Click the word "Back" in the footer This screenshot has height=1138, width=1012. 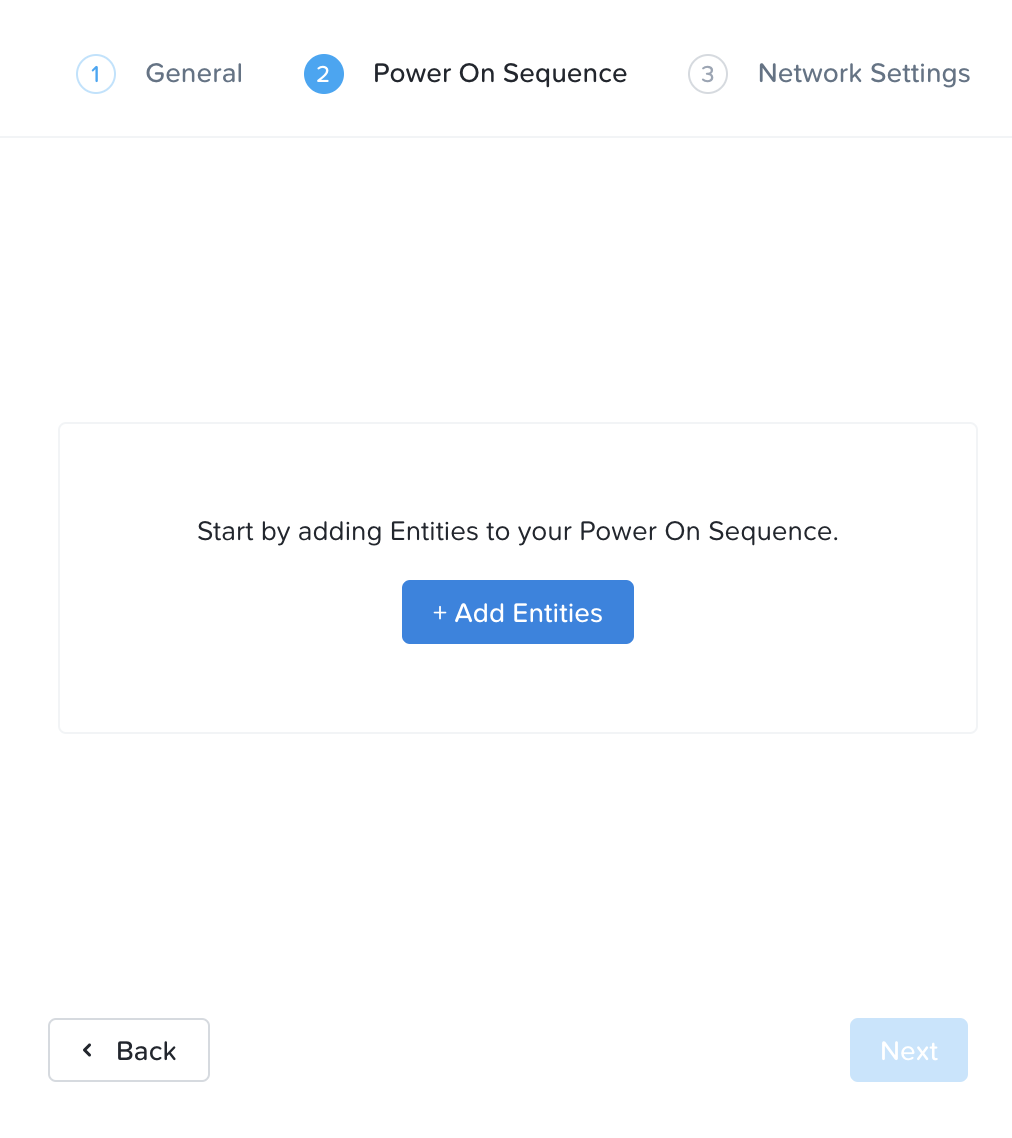pos(146,1051)
